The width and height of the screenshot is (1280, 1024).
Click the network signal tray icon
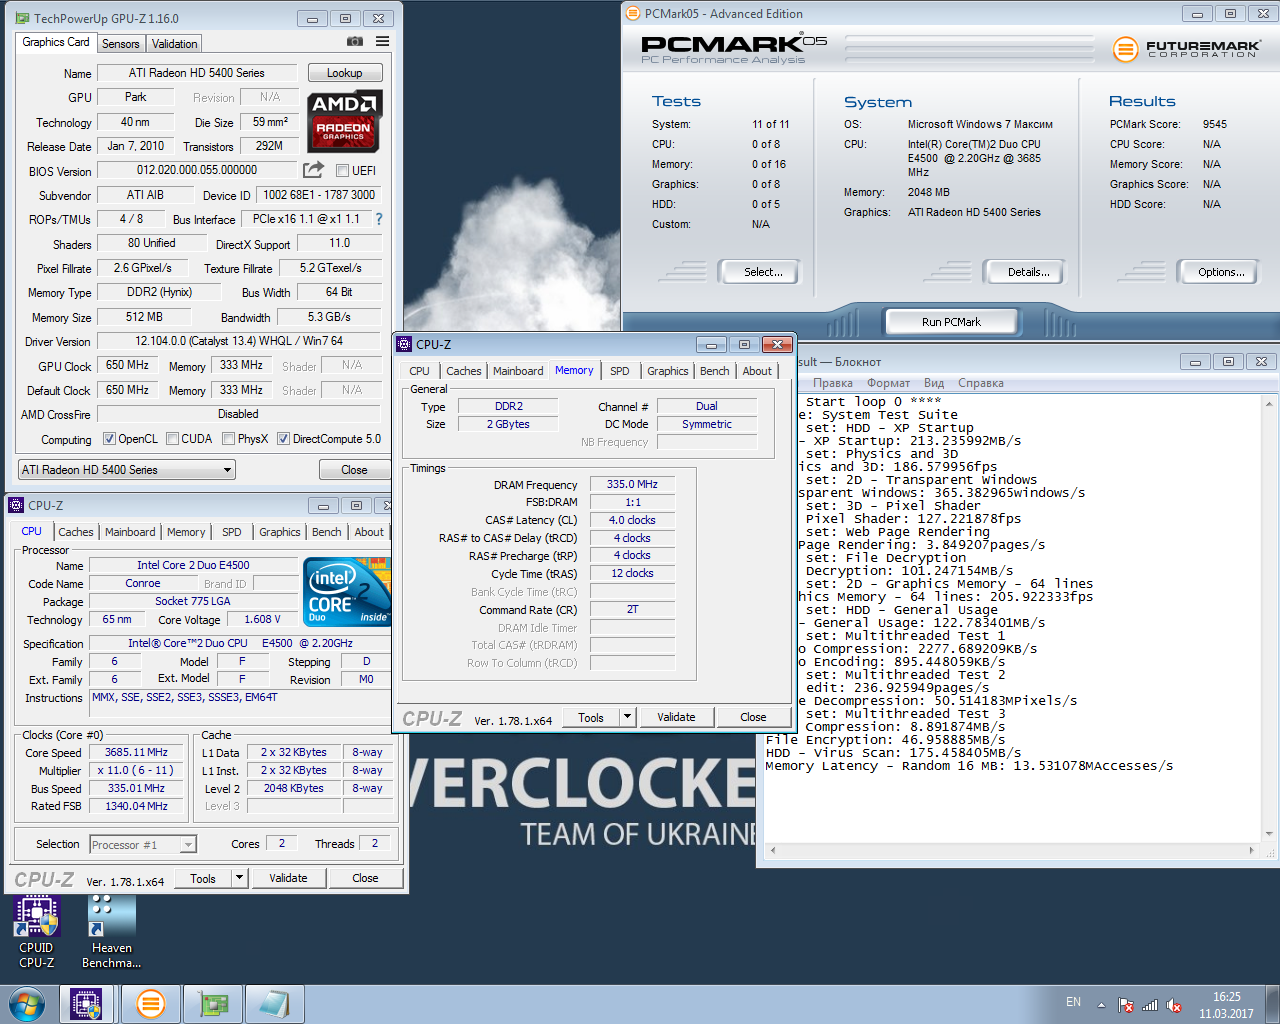[x=1150, y=1004]
